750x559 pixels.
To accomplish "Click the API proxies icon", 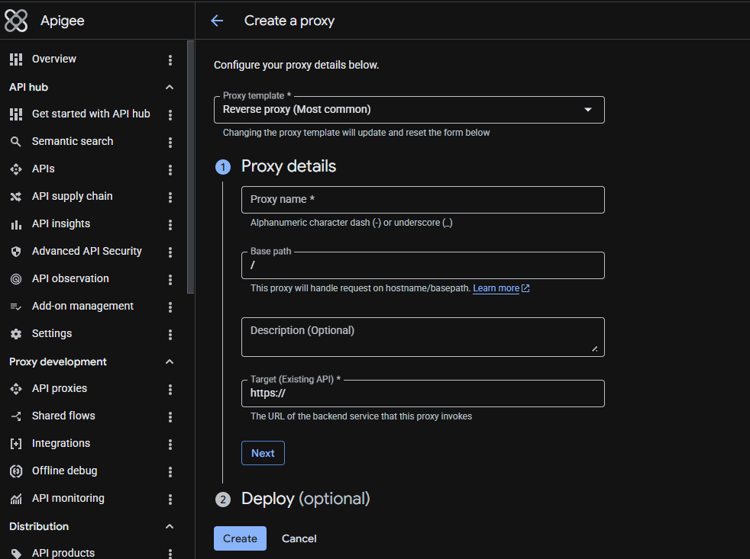I will [16, 389].
